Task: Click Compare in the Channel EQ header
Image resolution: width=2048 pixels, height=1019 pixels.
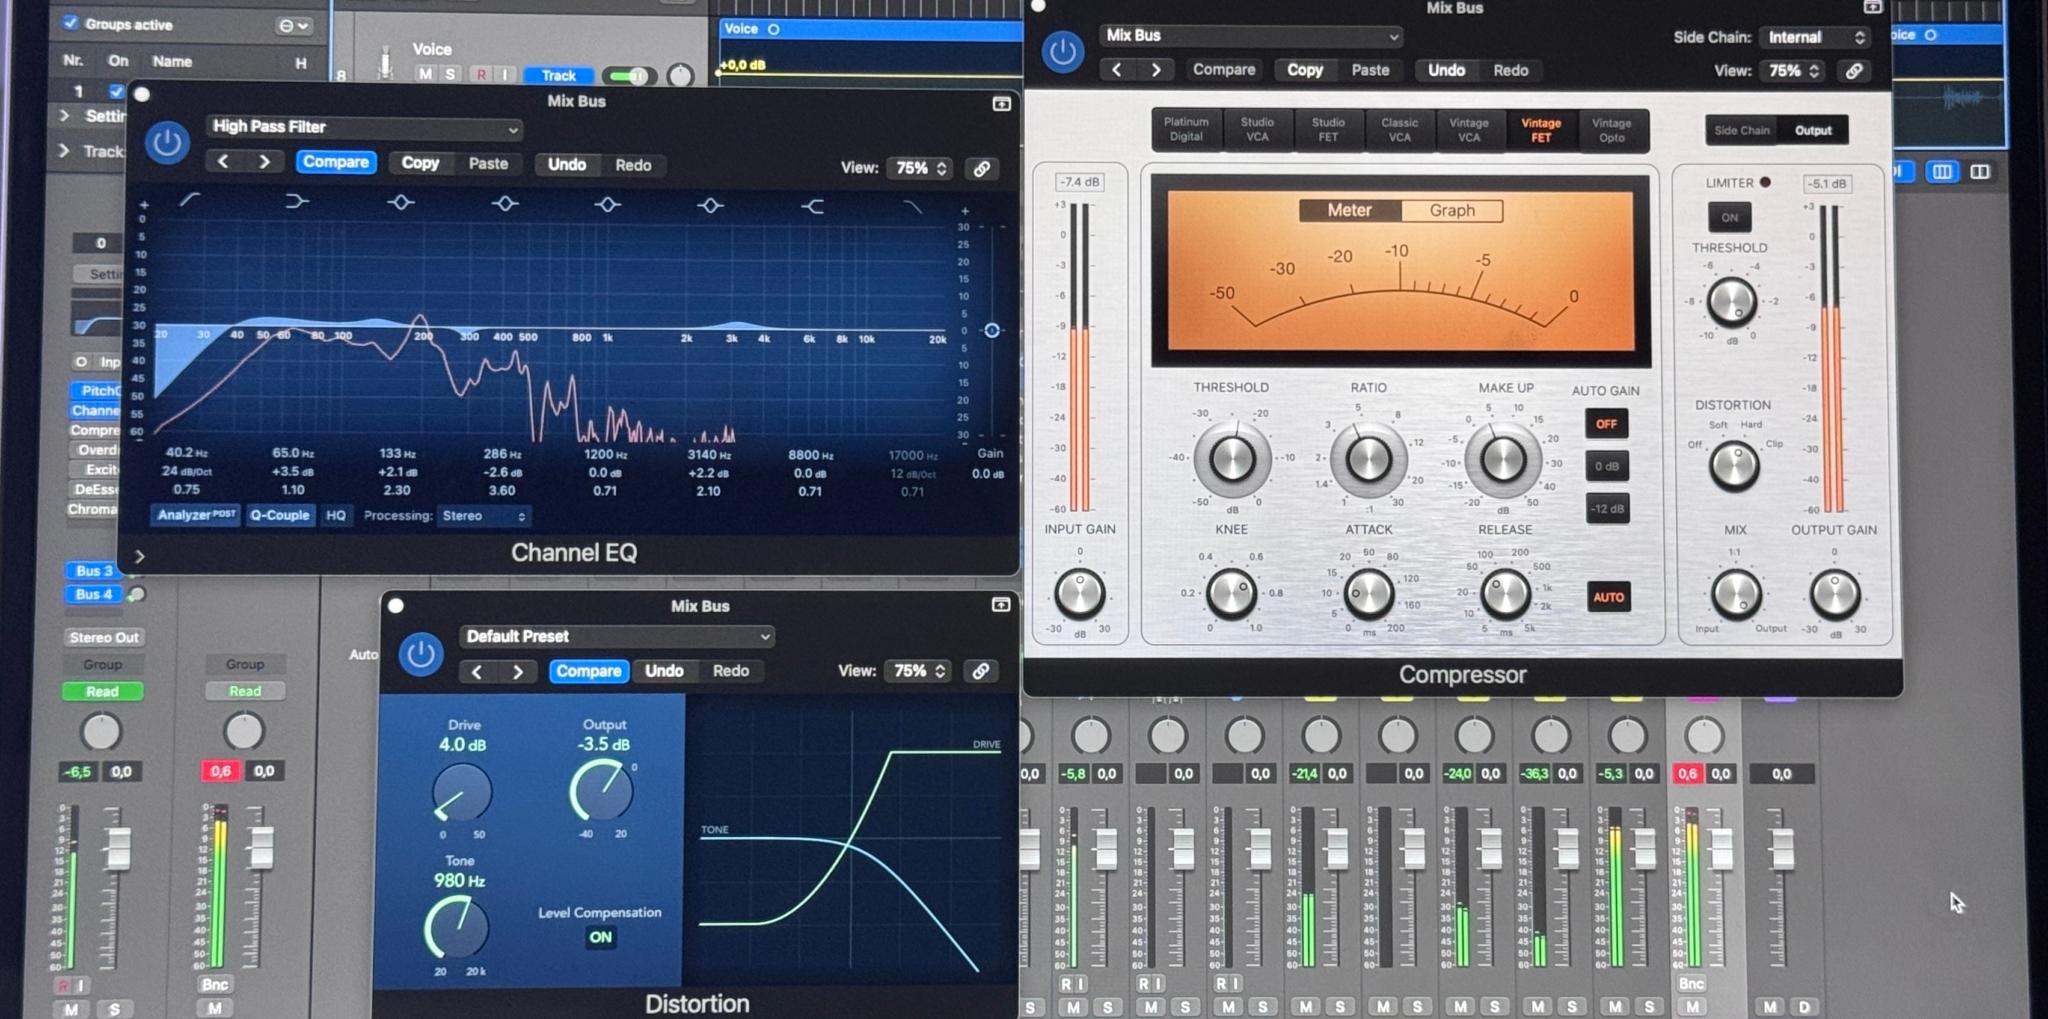Action: [336, 161]
